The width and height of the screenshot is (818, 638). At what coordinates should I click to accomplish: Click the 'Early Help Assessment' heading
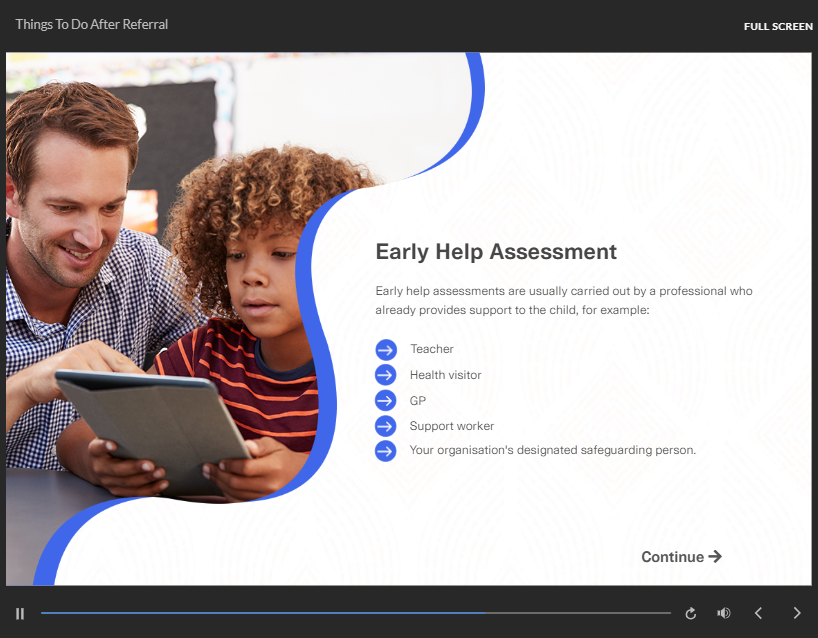[x=496, y=252]
